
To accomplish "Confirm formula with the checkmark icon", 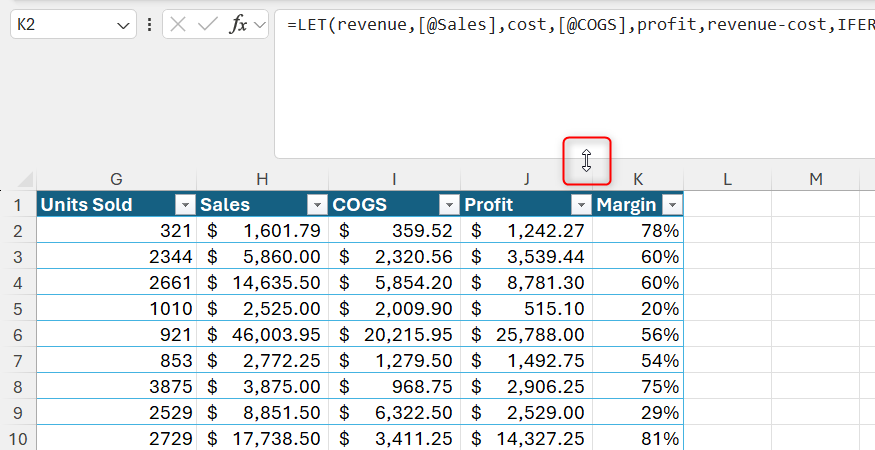I will 208,25.
